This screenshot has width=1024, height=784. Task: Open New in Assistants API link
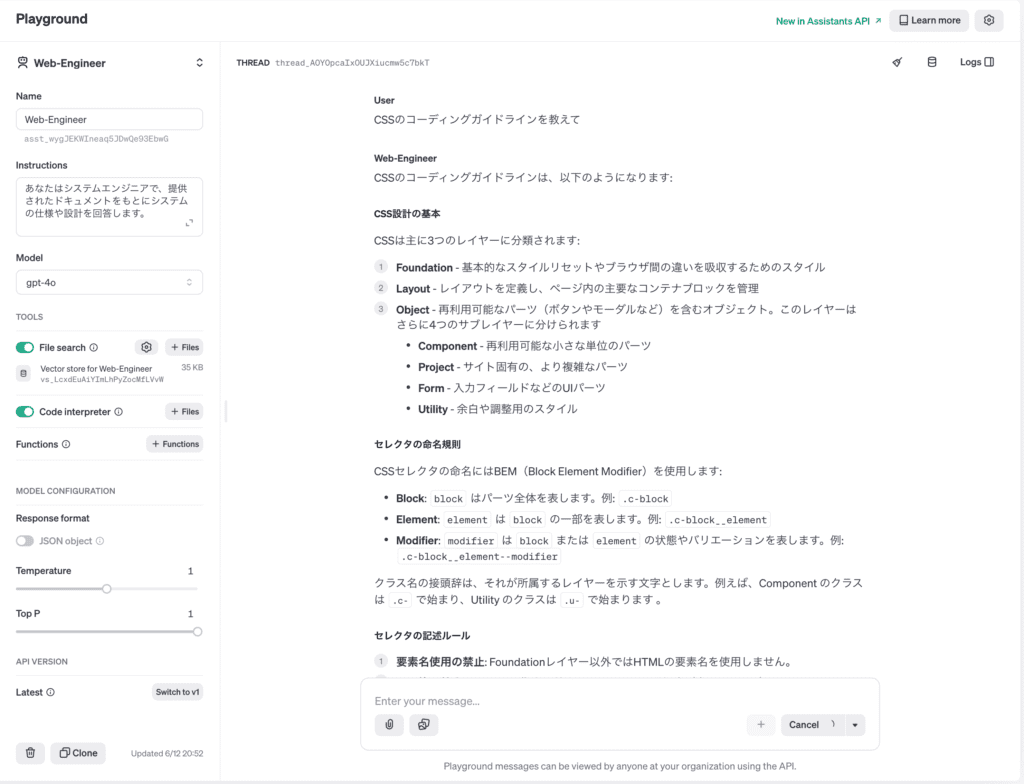[x=828, y=20]
